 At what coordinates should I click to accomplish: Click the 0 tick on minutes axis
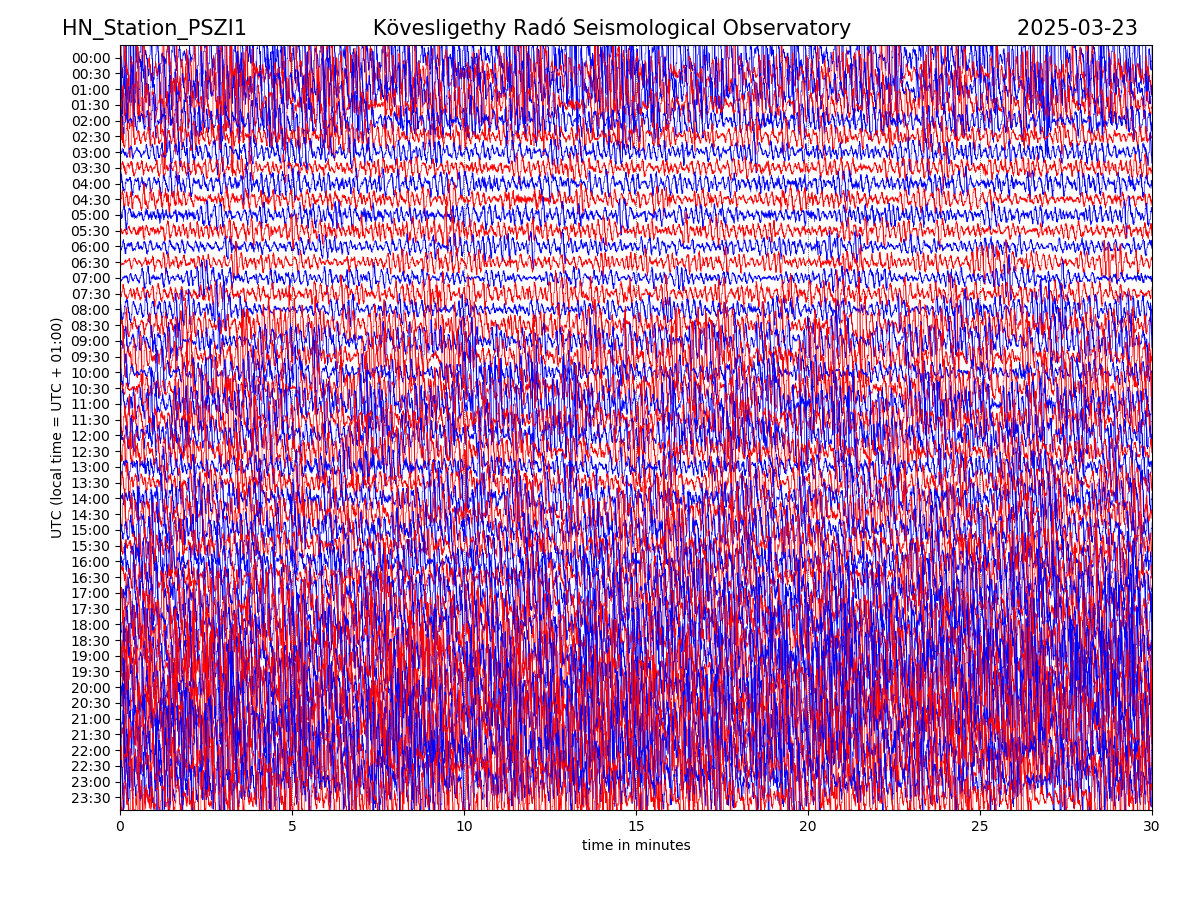120,827
